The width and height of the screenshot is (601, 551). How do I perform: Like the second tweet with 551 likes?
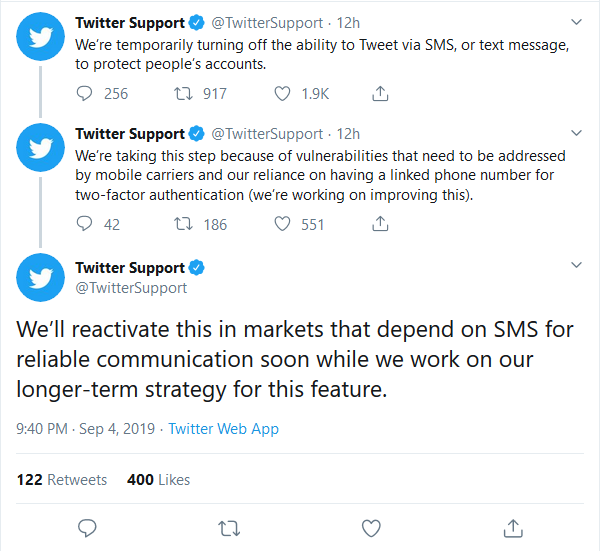[x=283, y=225]
